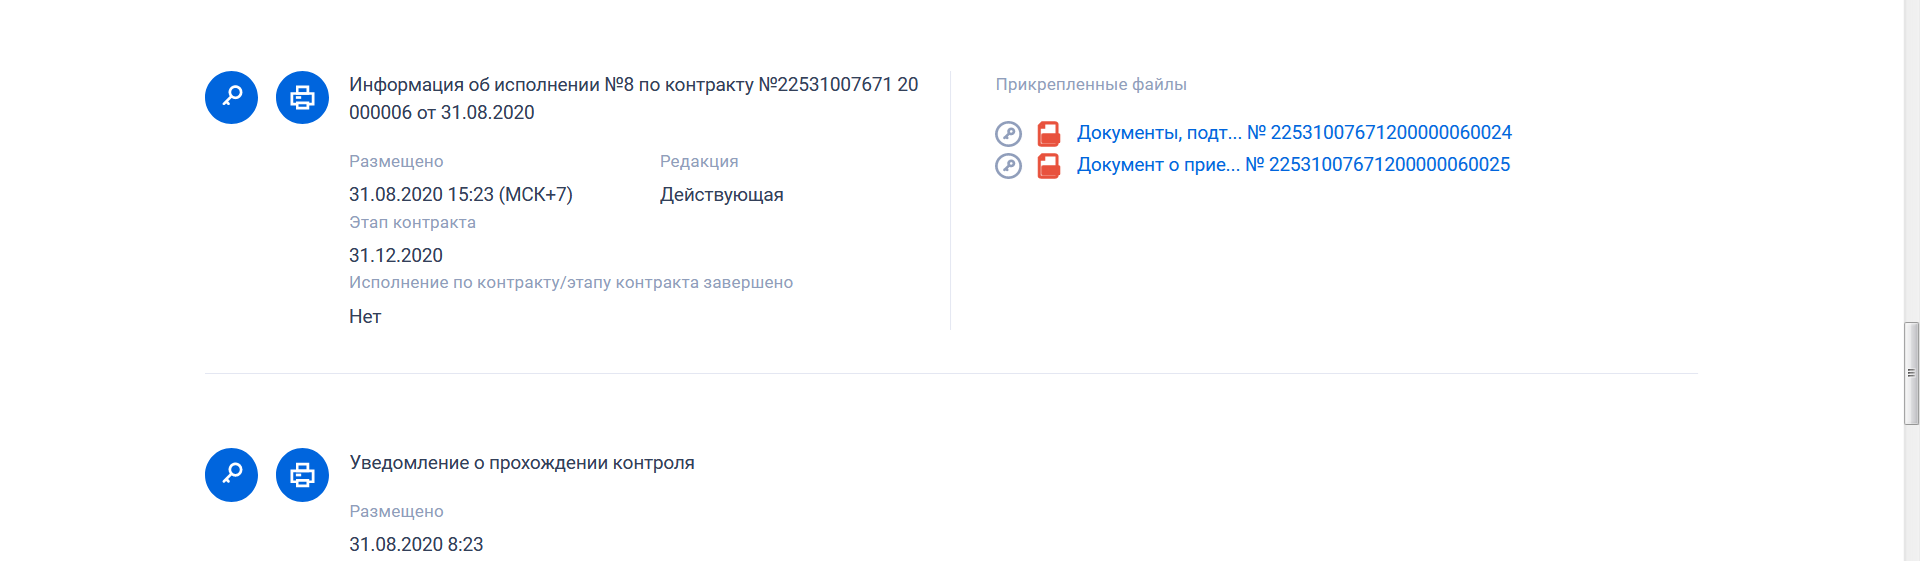Click the Действующая edition value
This screenshot has width=1920, height=561.
721,195
